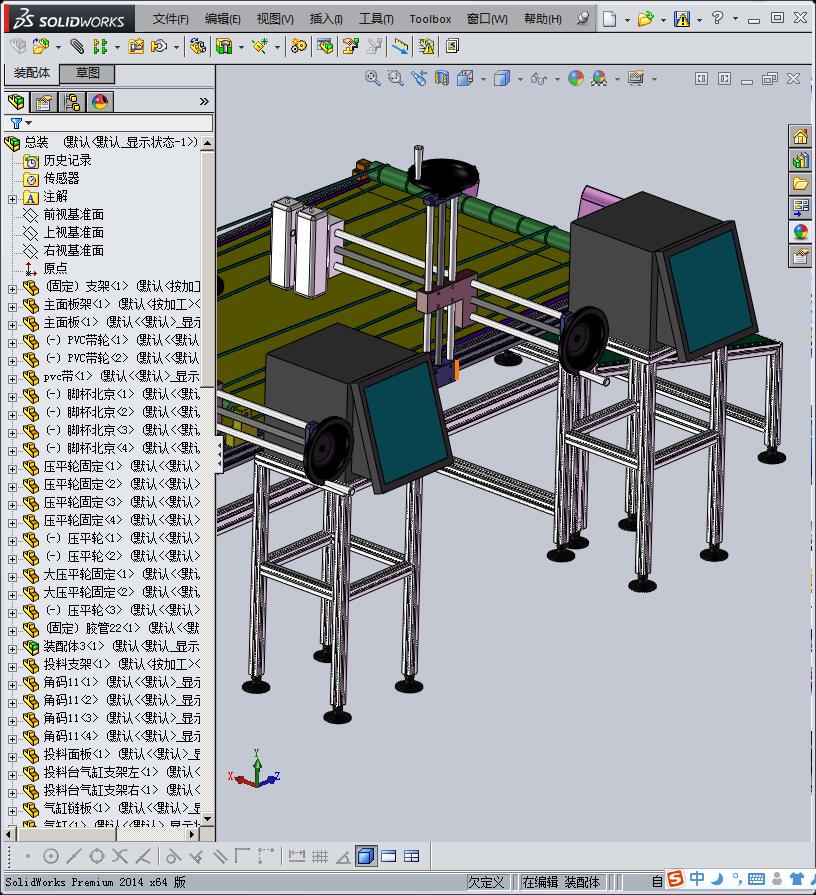Expand the (固定) 支架<1> tree node
Image resolution: width=816 pixels, height=895 pixels.
click(x=12, y=289)
